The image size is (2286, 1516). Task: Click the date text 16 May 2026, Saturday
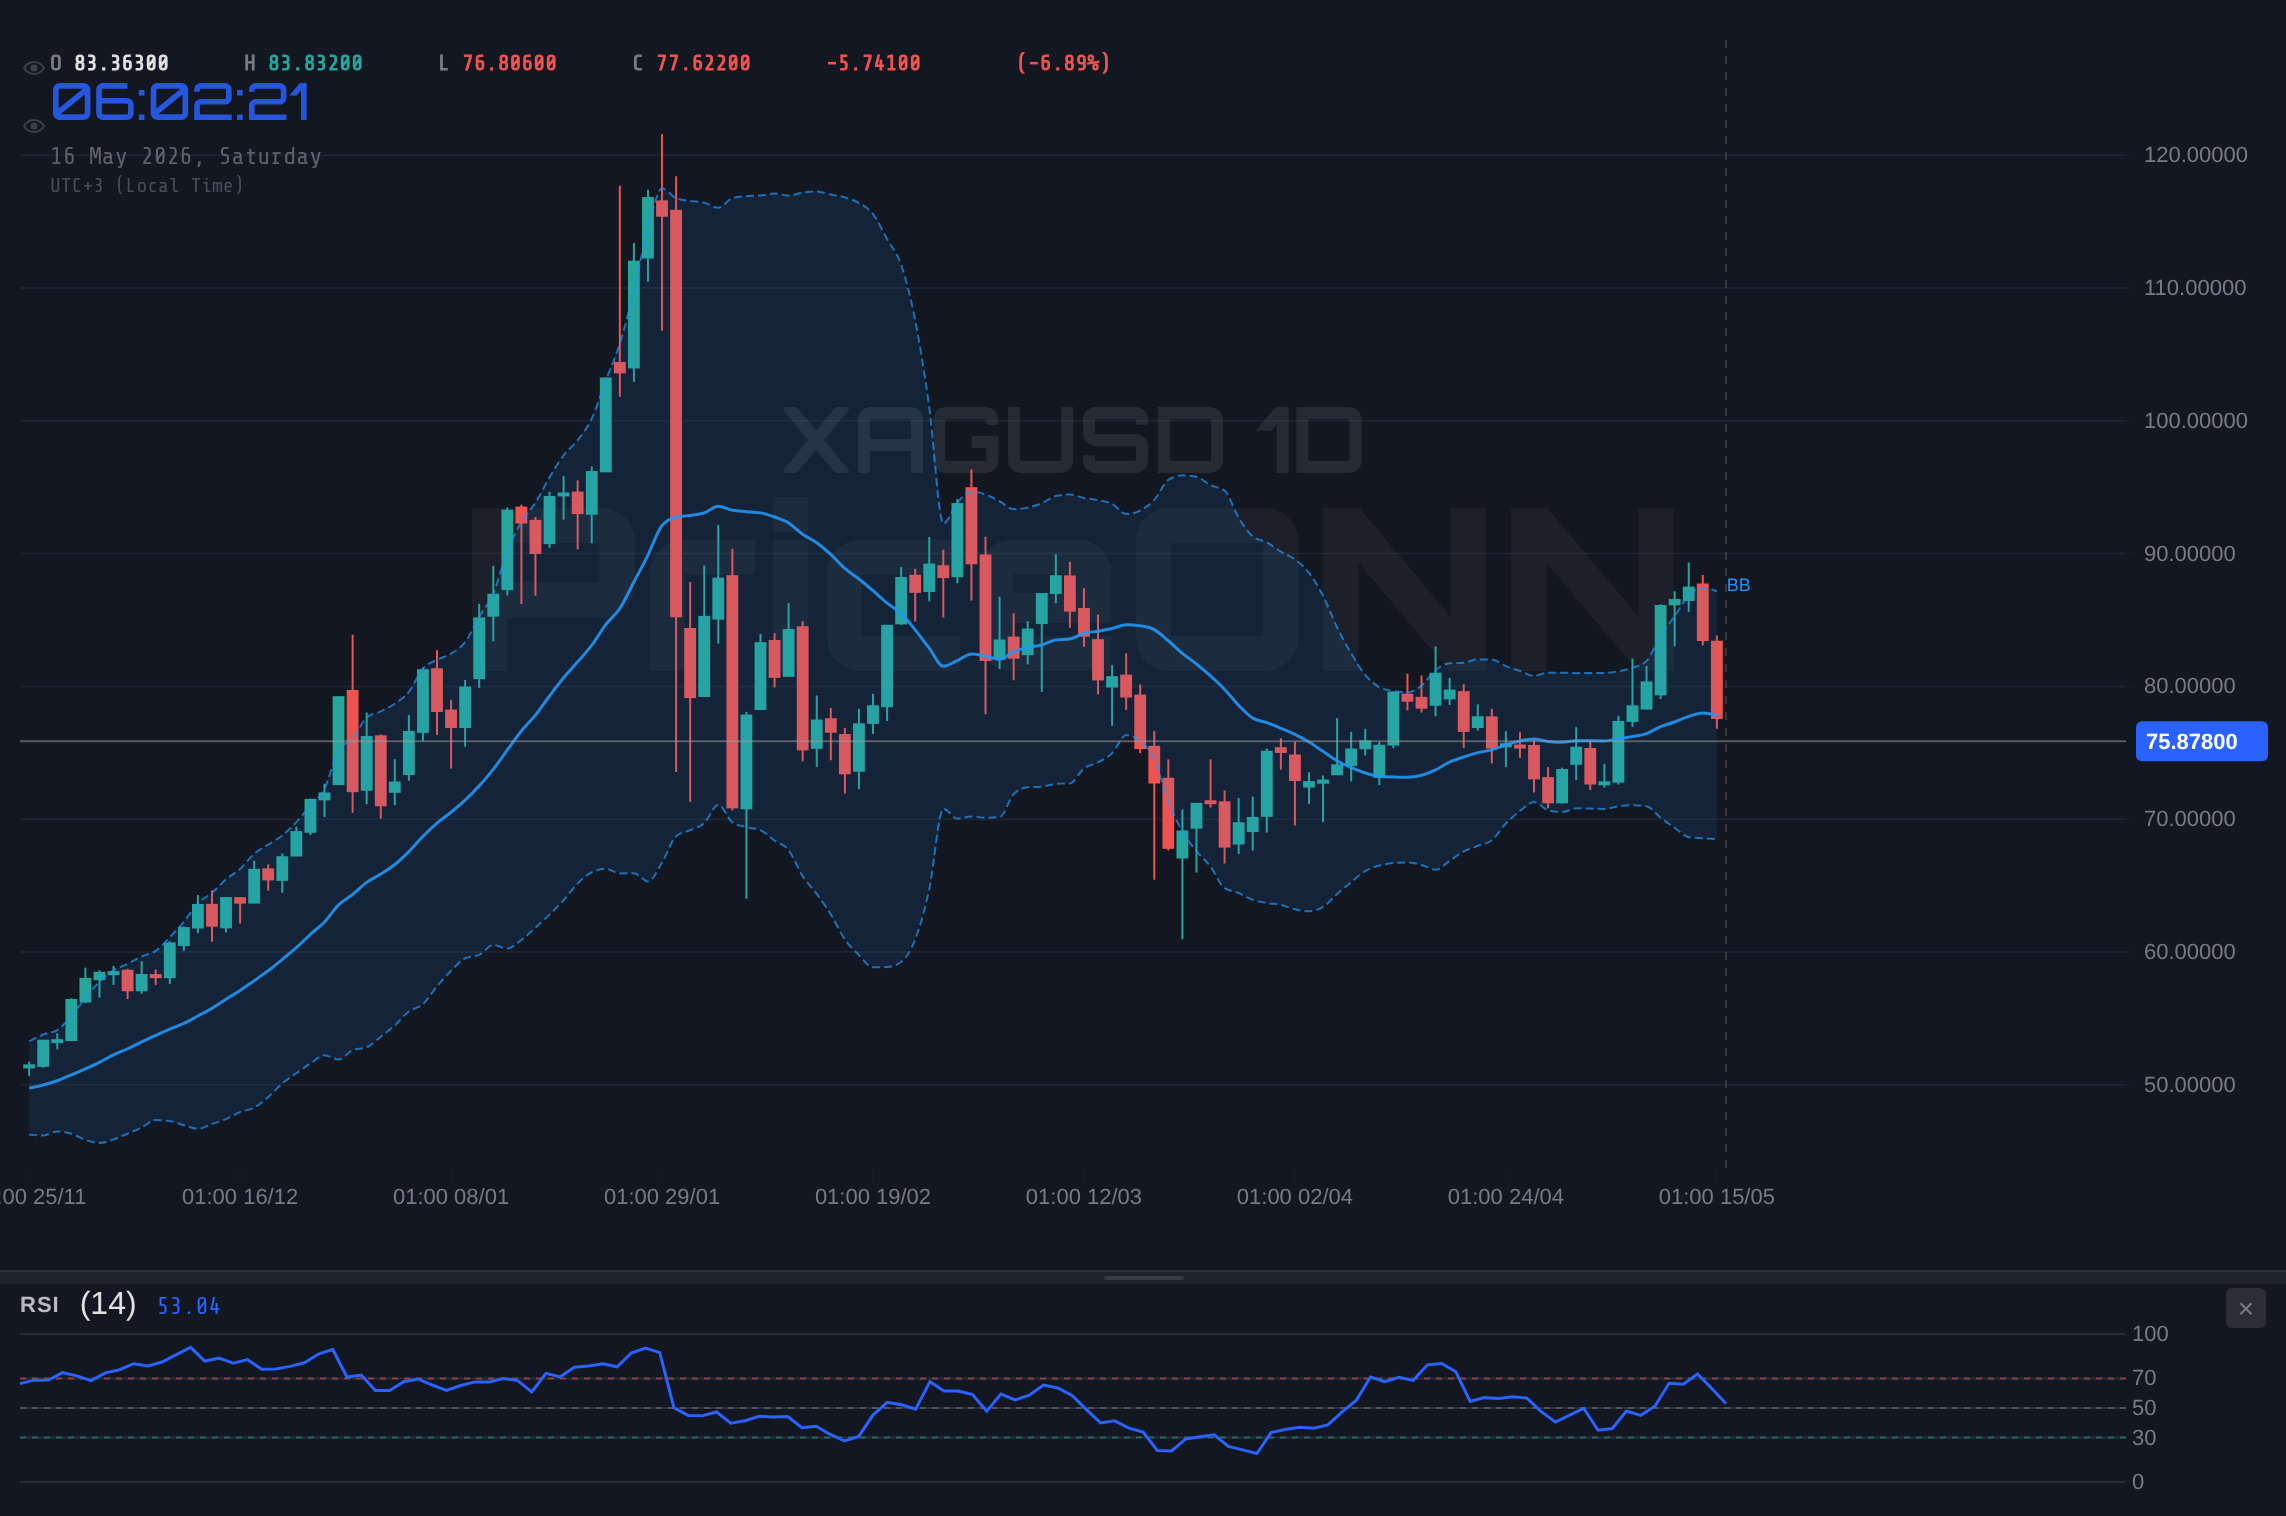point(186,156)
